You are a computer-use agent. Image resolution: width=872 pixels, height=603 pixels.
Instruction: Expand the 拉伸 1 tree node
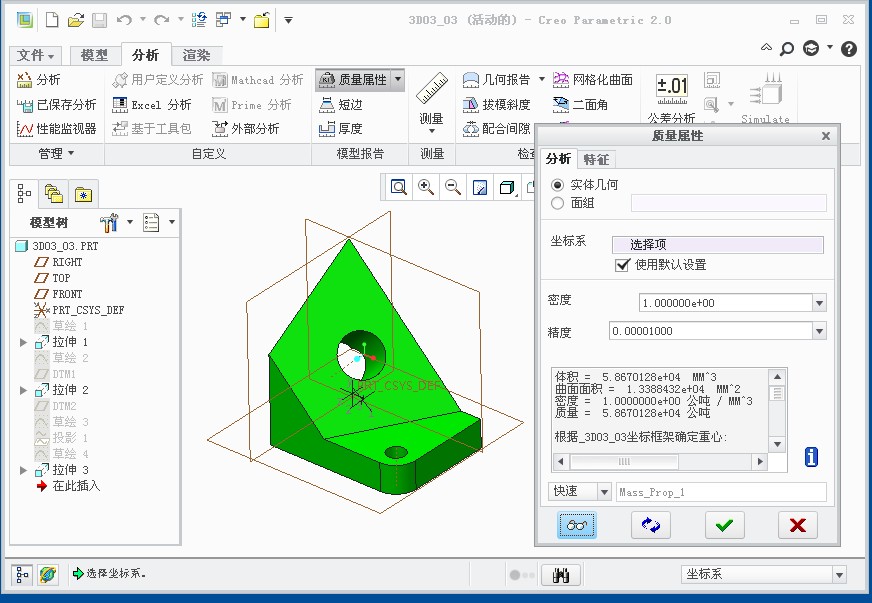tap(24, 342)
